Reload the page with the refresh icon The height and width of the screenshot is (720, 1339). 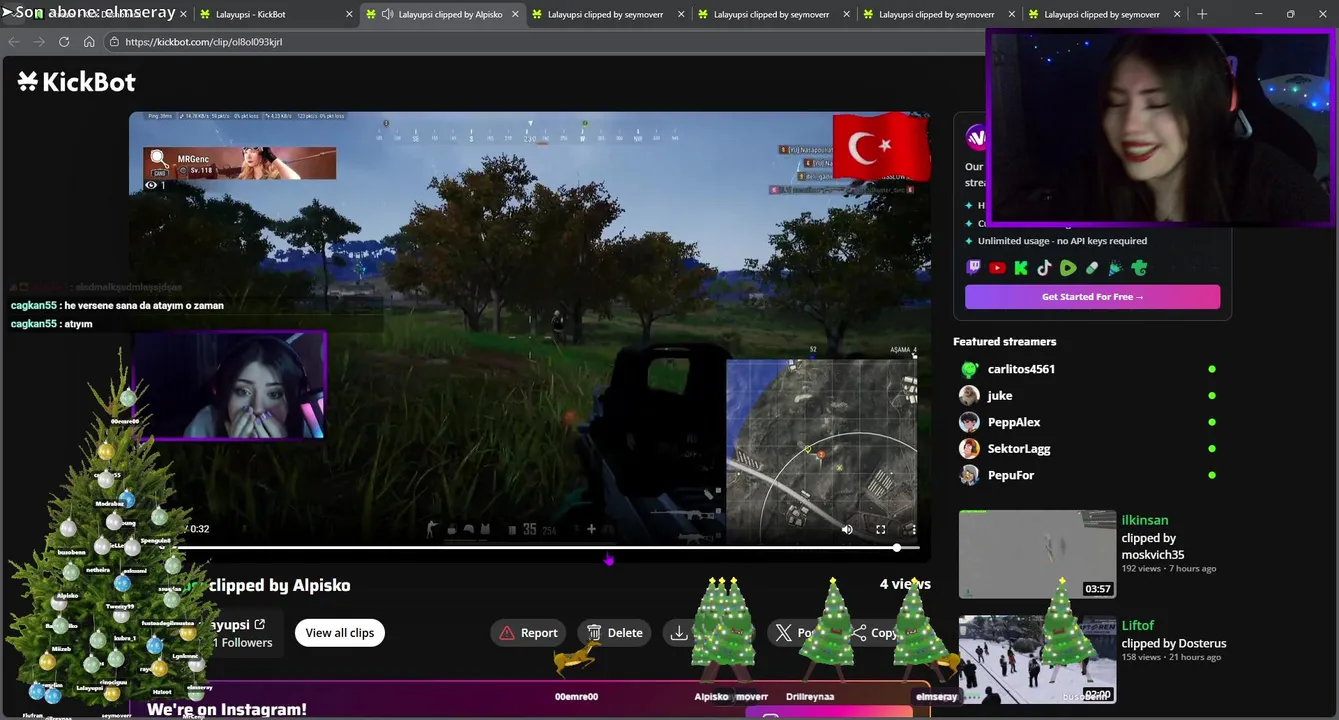pyautogui.click(x=64, y=42)
